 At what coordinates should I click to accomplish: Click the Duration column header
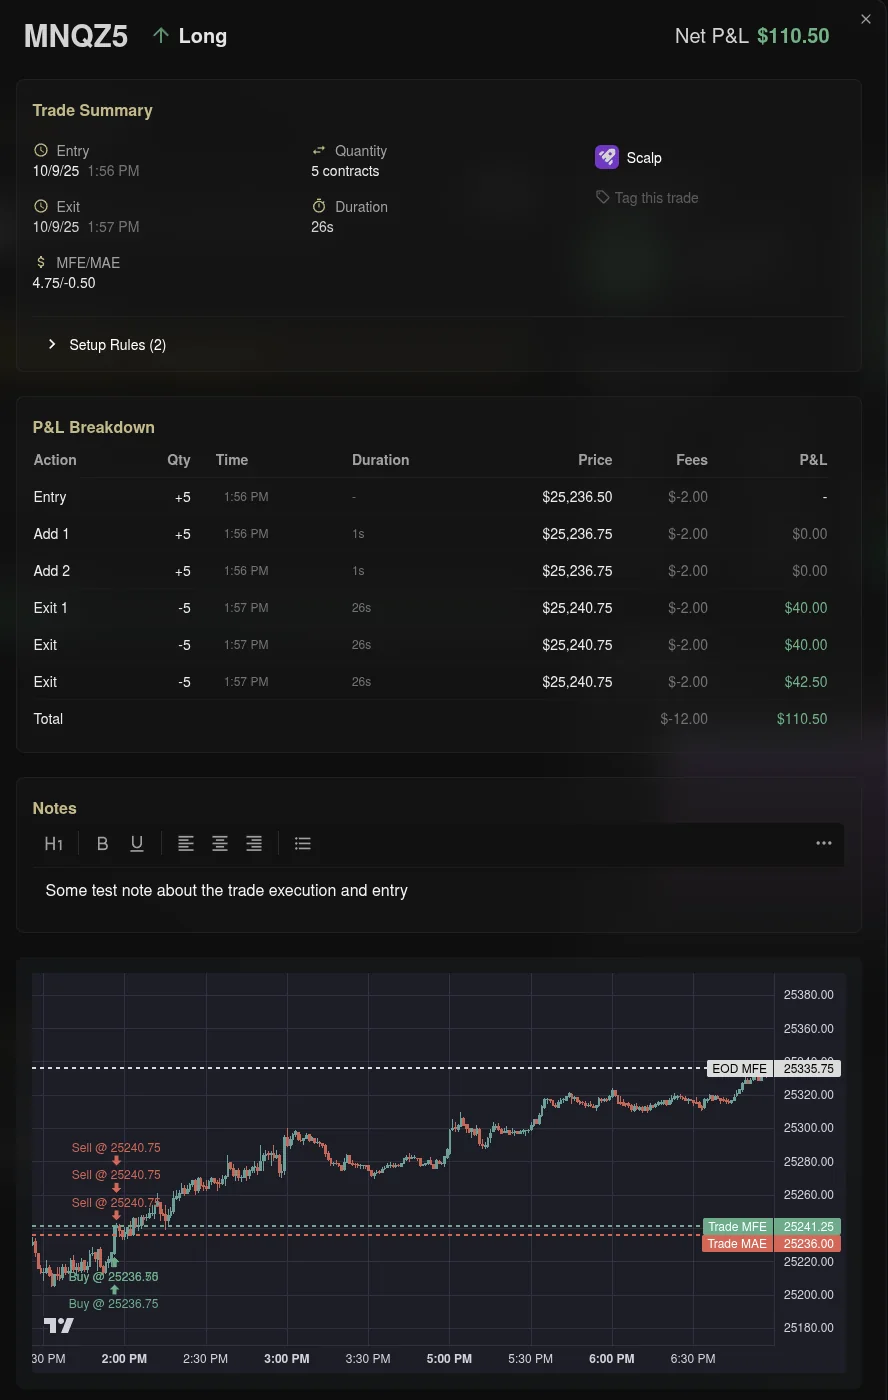(381, 460)
